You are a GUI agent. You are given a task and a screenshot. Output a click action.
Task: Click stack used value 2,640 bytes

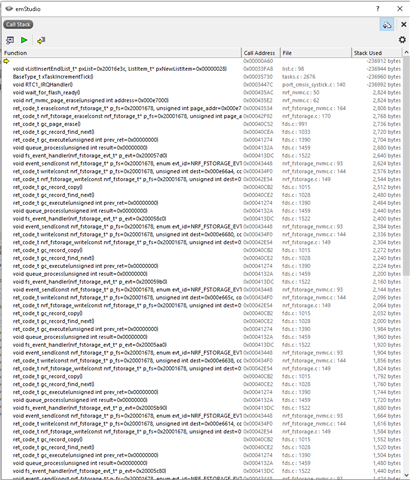(387, 156)
